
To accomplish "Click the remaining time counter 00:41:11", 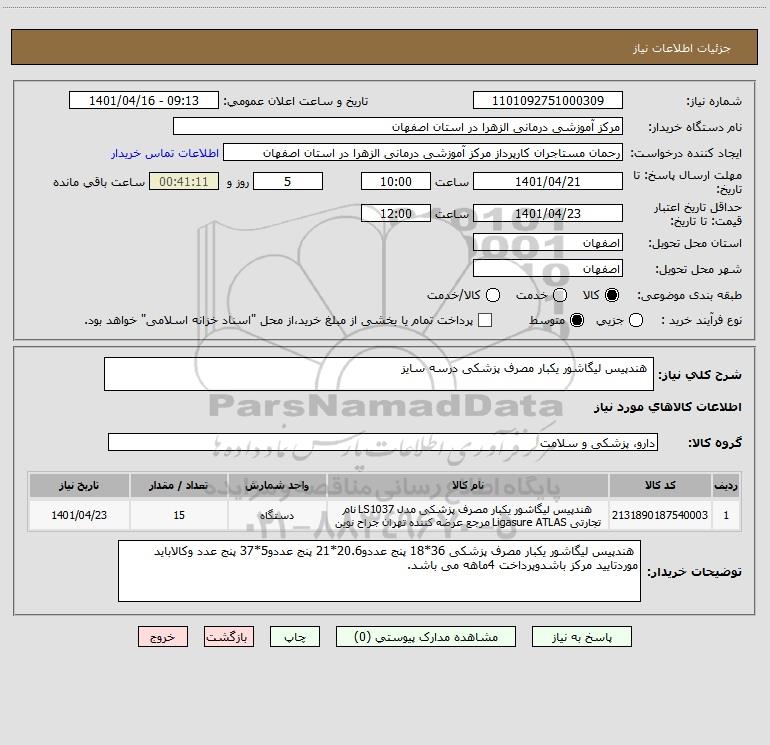I will [184, 181].
